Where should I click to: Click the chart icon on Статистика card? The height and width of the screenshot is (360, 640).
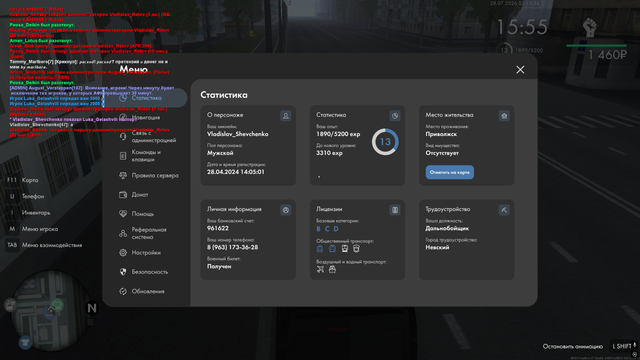click(x=395, y=116)
